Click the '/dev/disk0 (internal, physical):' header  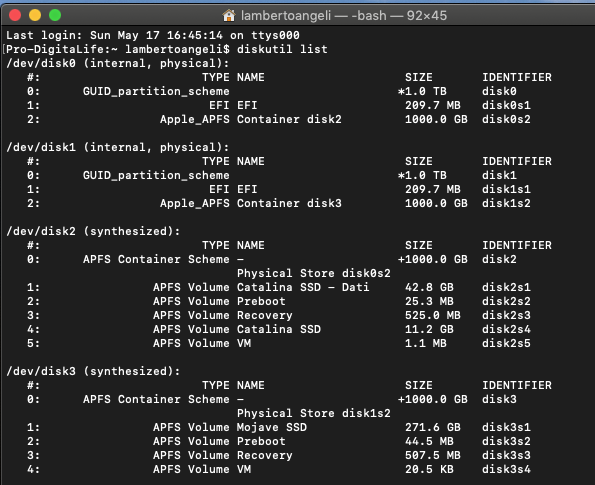pos(118,63)
